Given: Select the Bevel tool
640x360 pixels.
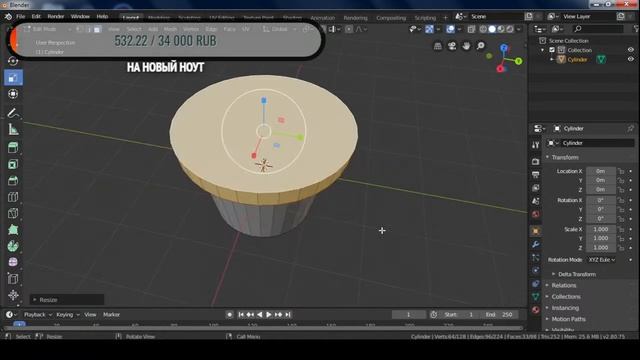Looking at the screenshot, I should pos(13,180).
